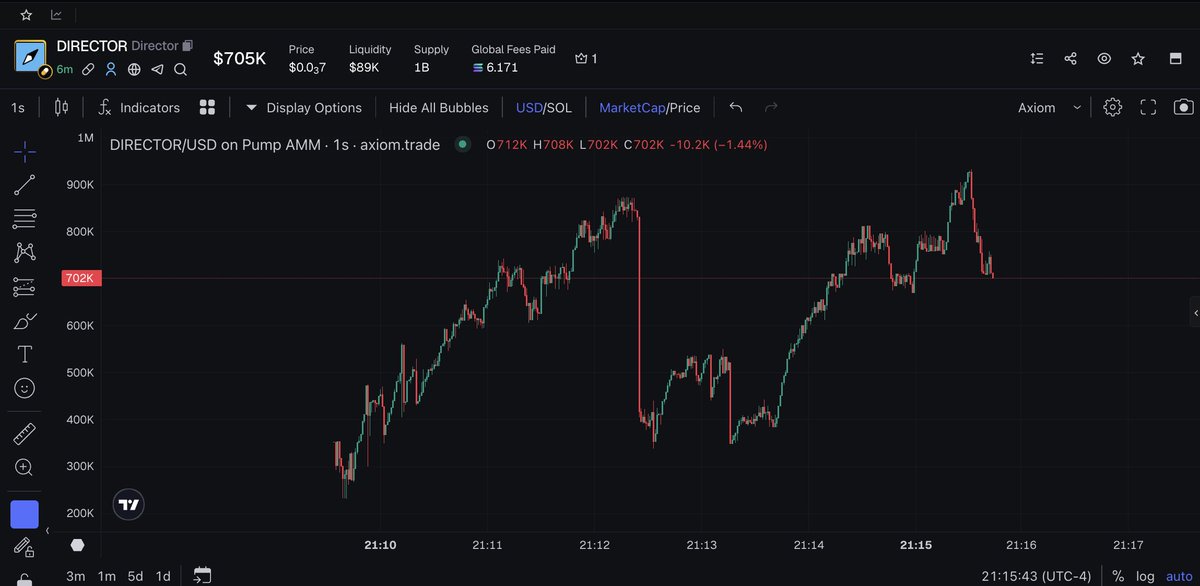
Task: Open the Indicators menu
Action: pyautogui.click(x=139, y=107)
